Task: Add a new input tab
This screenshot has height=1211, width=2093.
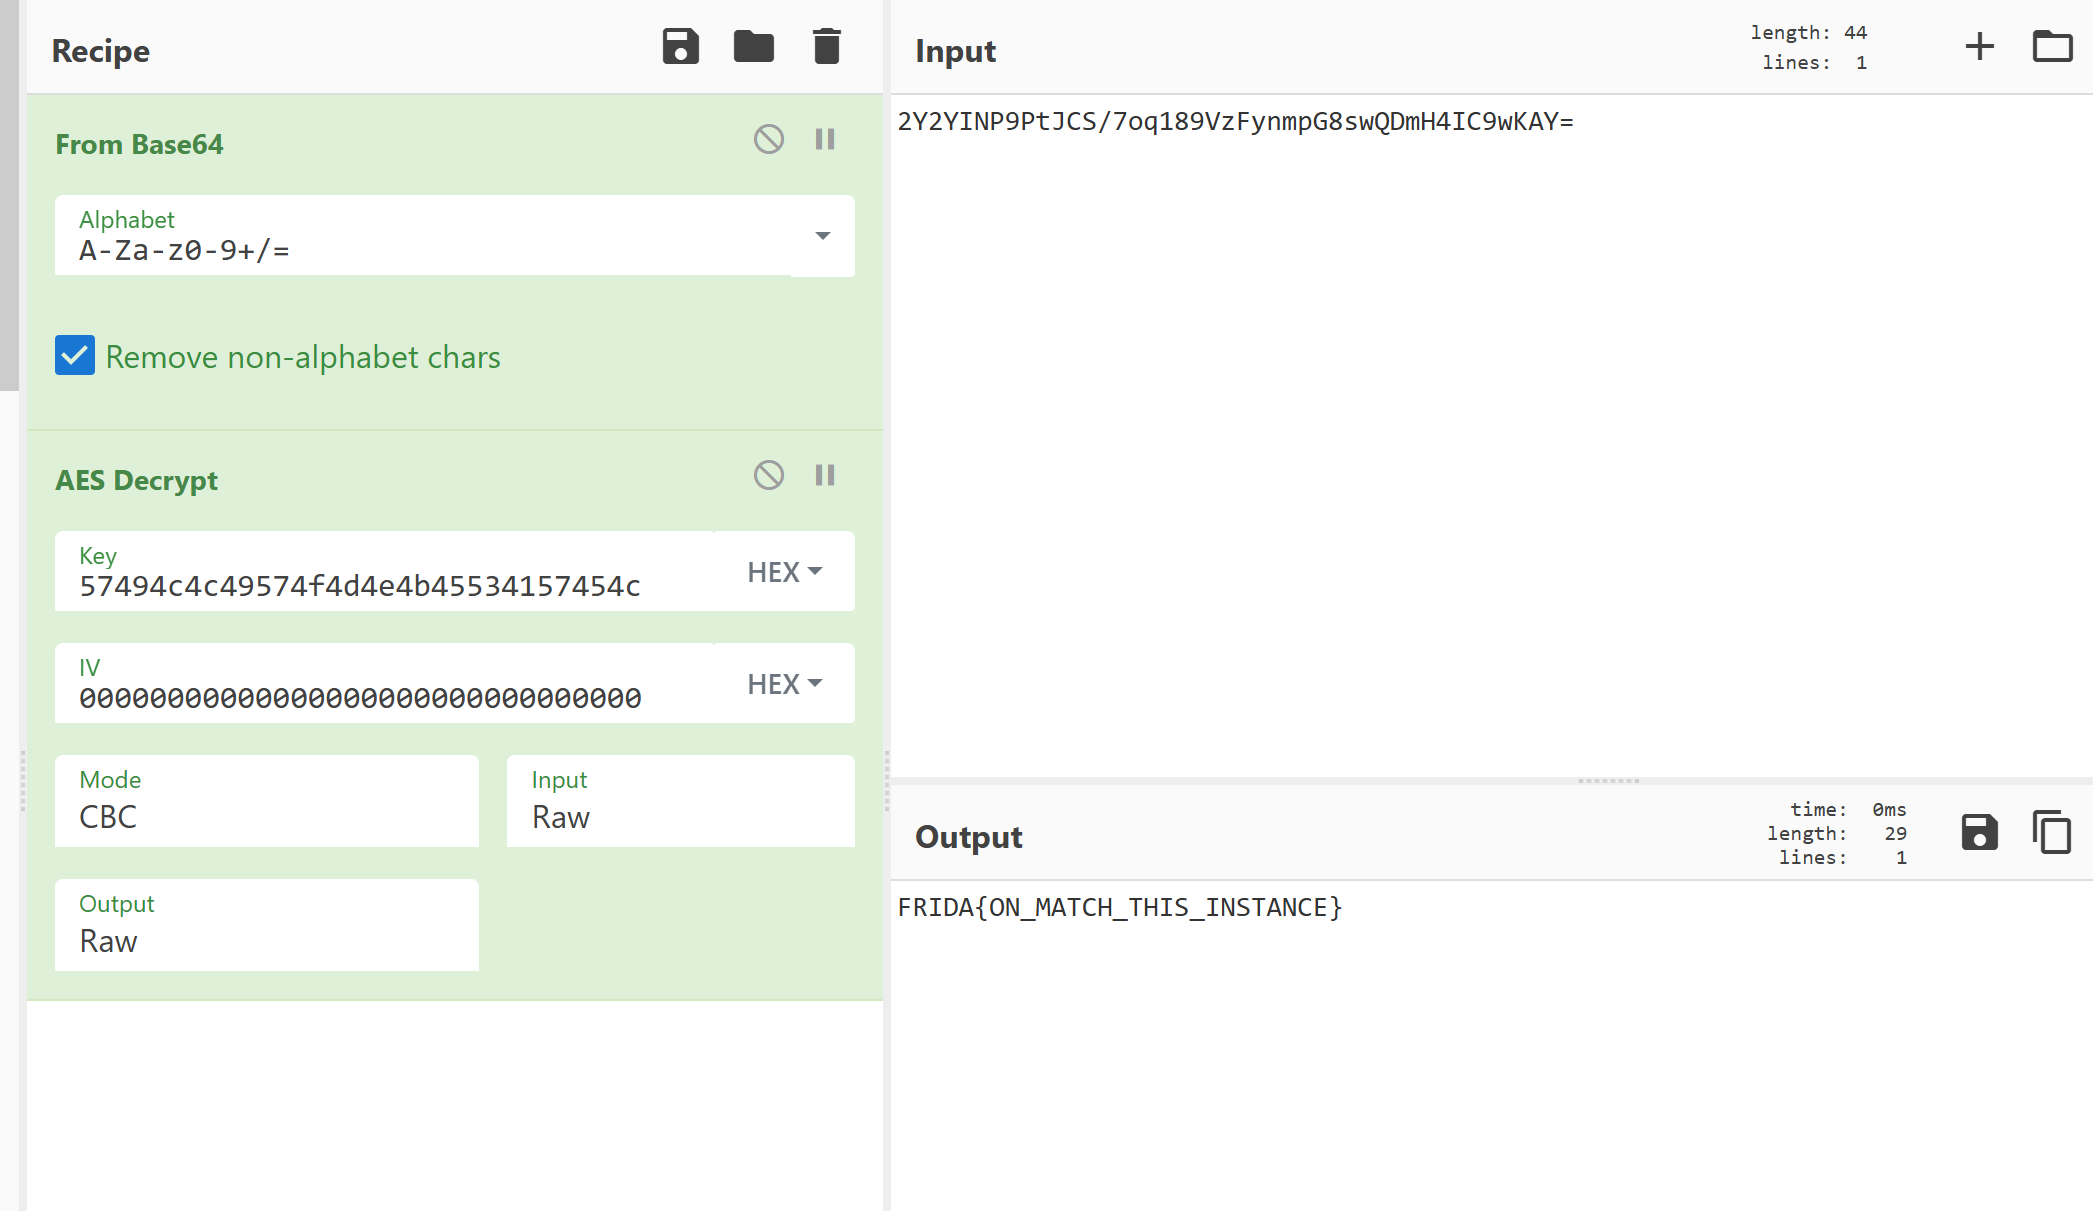Action: click(x=1979, y=47)
